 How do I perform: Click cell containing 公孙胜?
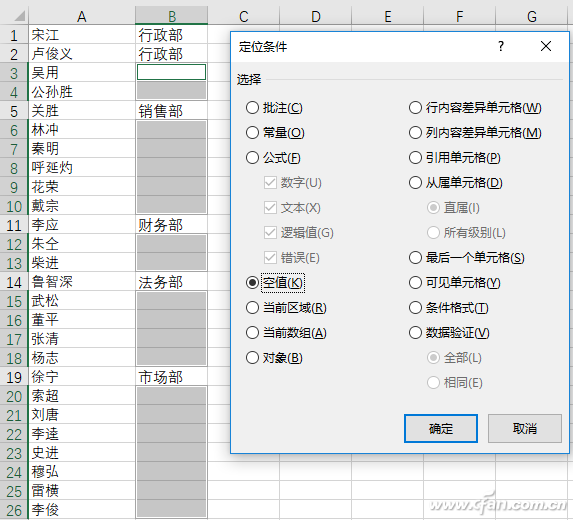pyautogui.click(x=82, y=92)
